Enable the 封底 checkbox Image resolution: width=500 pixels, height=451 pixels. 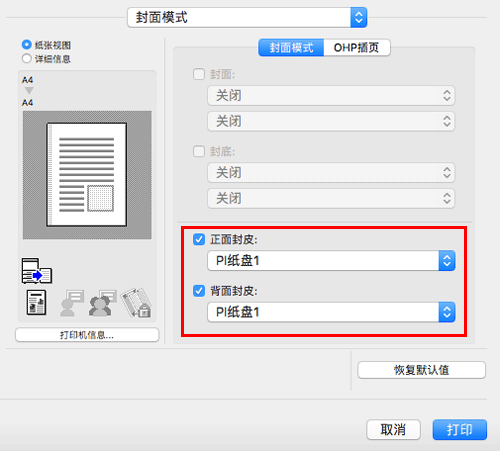[x=199, y=151]
